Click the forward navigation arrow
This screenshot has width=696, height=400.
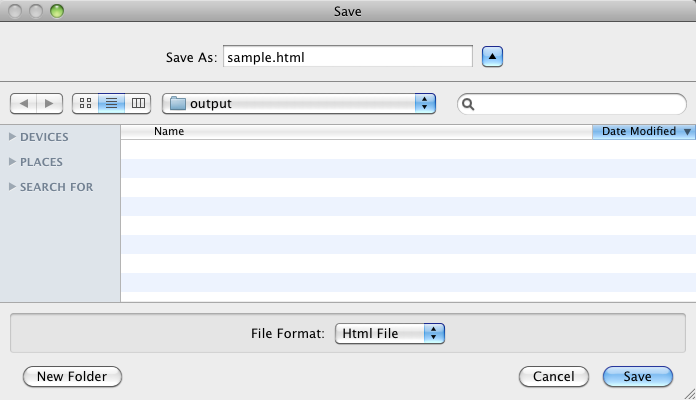click(50, 103)
